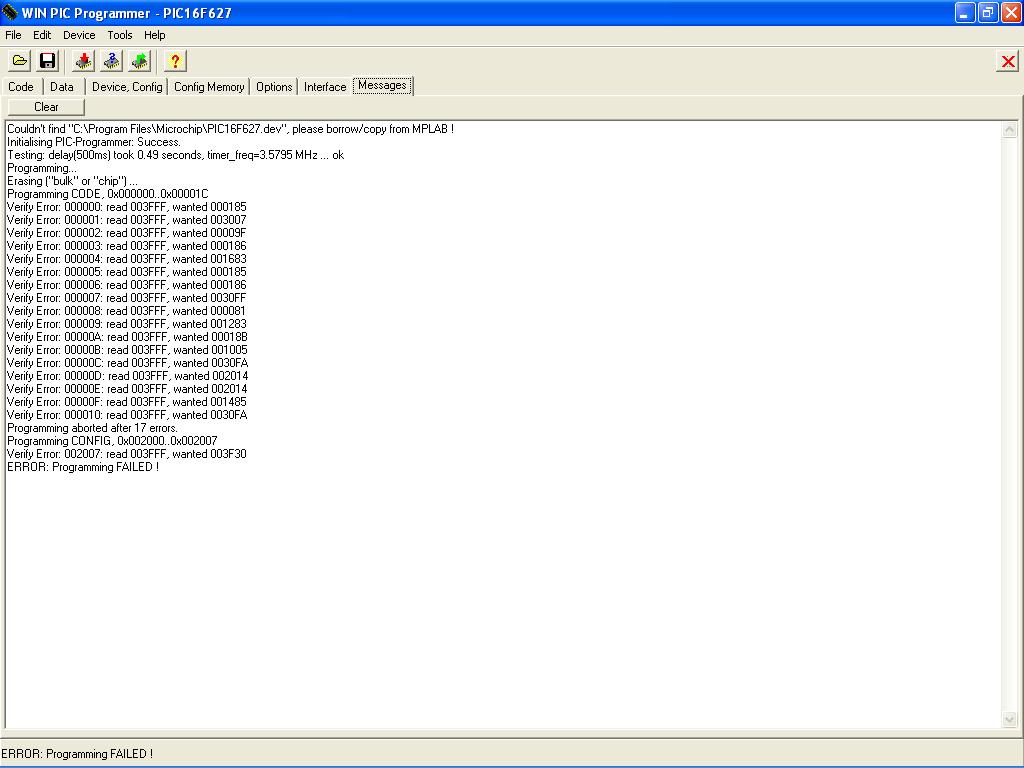Program device with the red arrow chip icon
The width and height of the screenshot is (1024, 768).
click(84, 61)
